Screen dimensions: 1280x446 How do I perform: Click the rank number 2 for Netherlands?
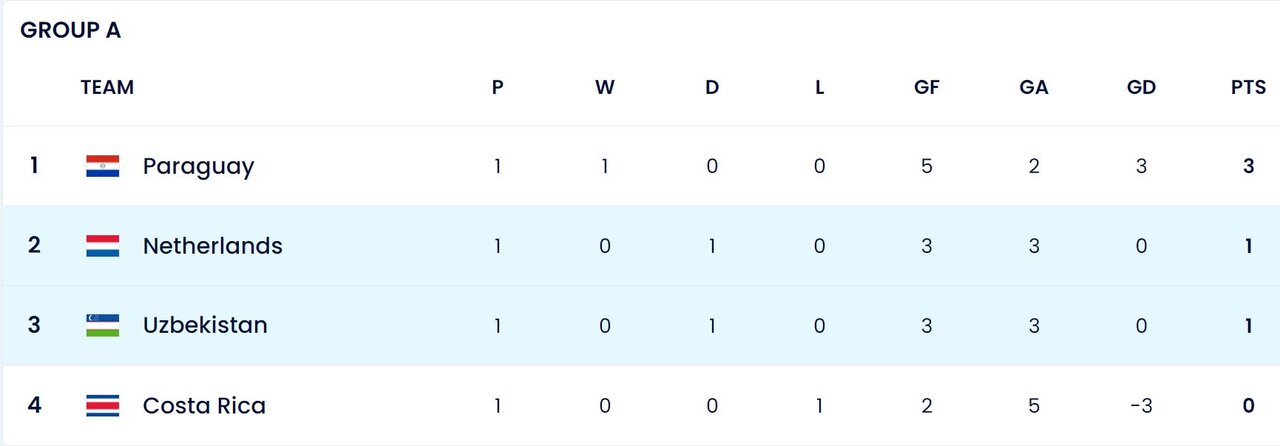tap(34, 246)
